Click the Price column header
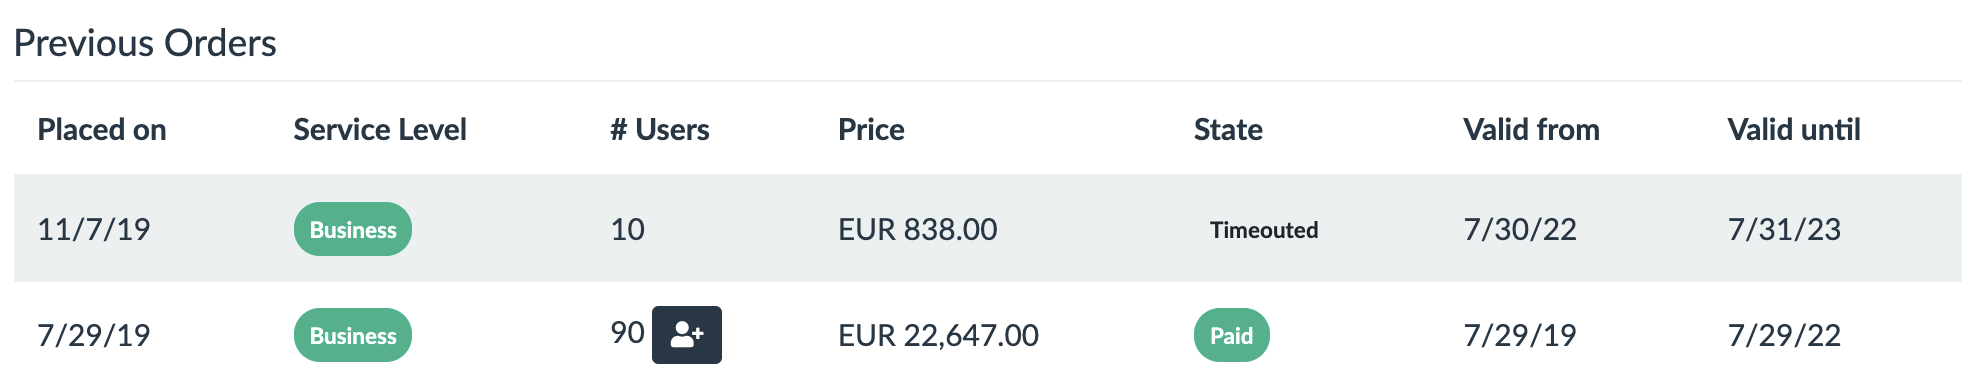 871,130
